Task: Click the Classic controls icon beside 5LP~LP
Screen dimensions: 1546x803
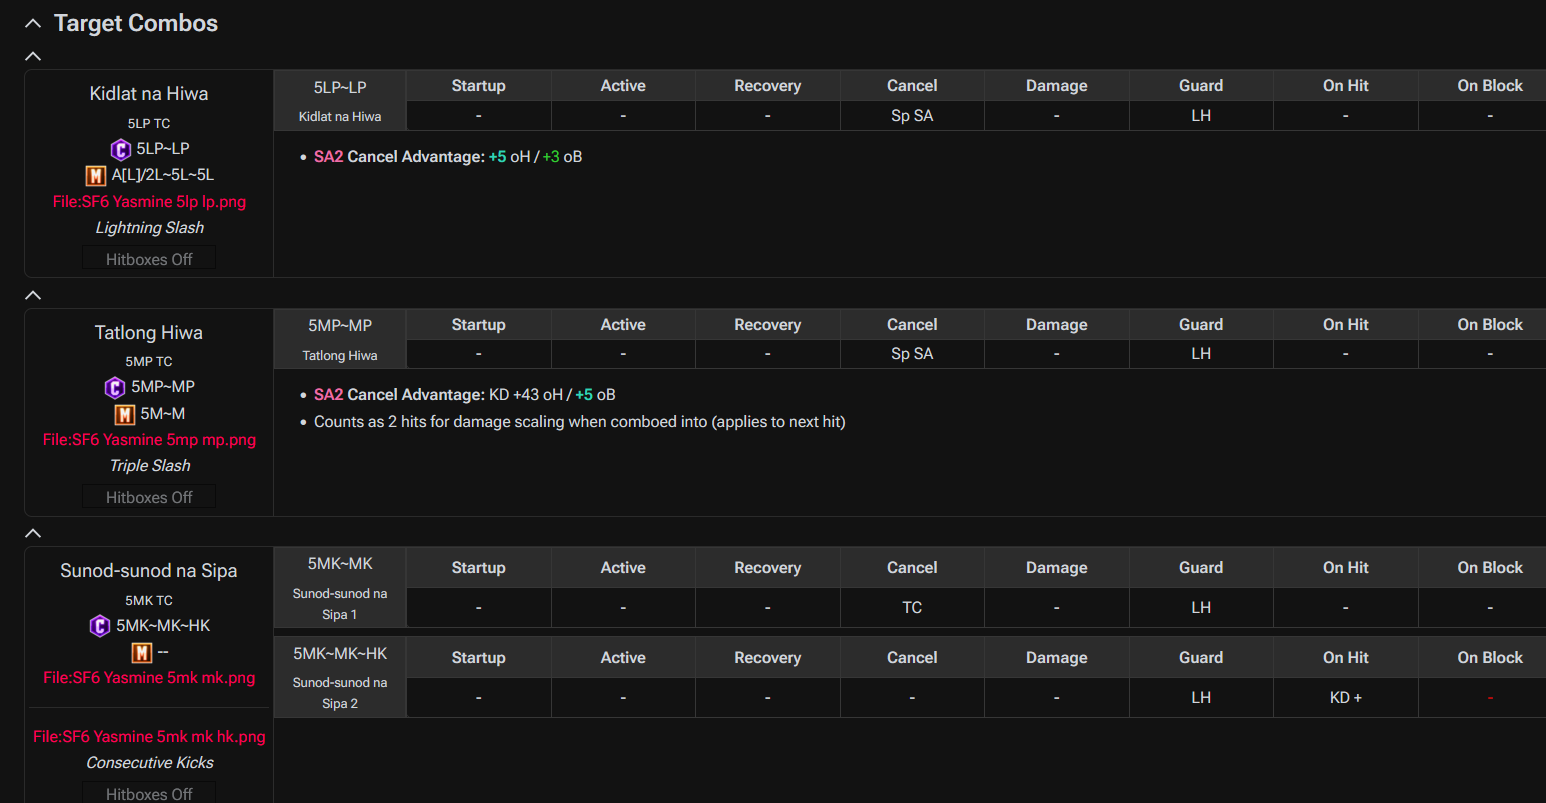Action: 120,149
